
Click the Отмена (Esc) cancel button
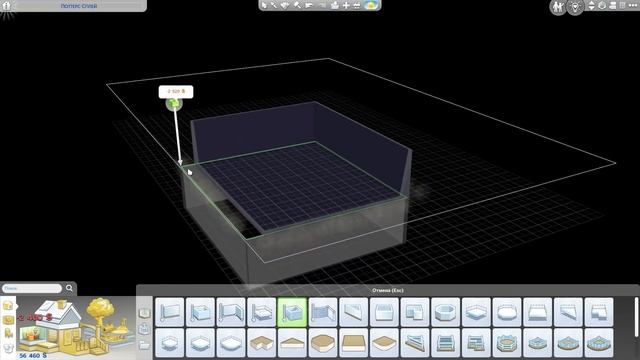coord(388,290)
